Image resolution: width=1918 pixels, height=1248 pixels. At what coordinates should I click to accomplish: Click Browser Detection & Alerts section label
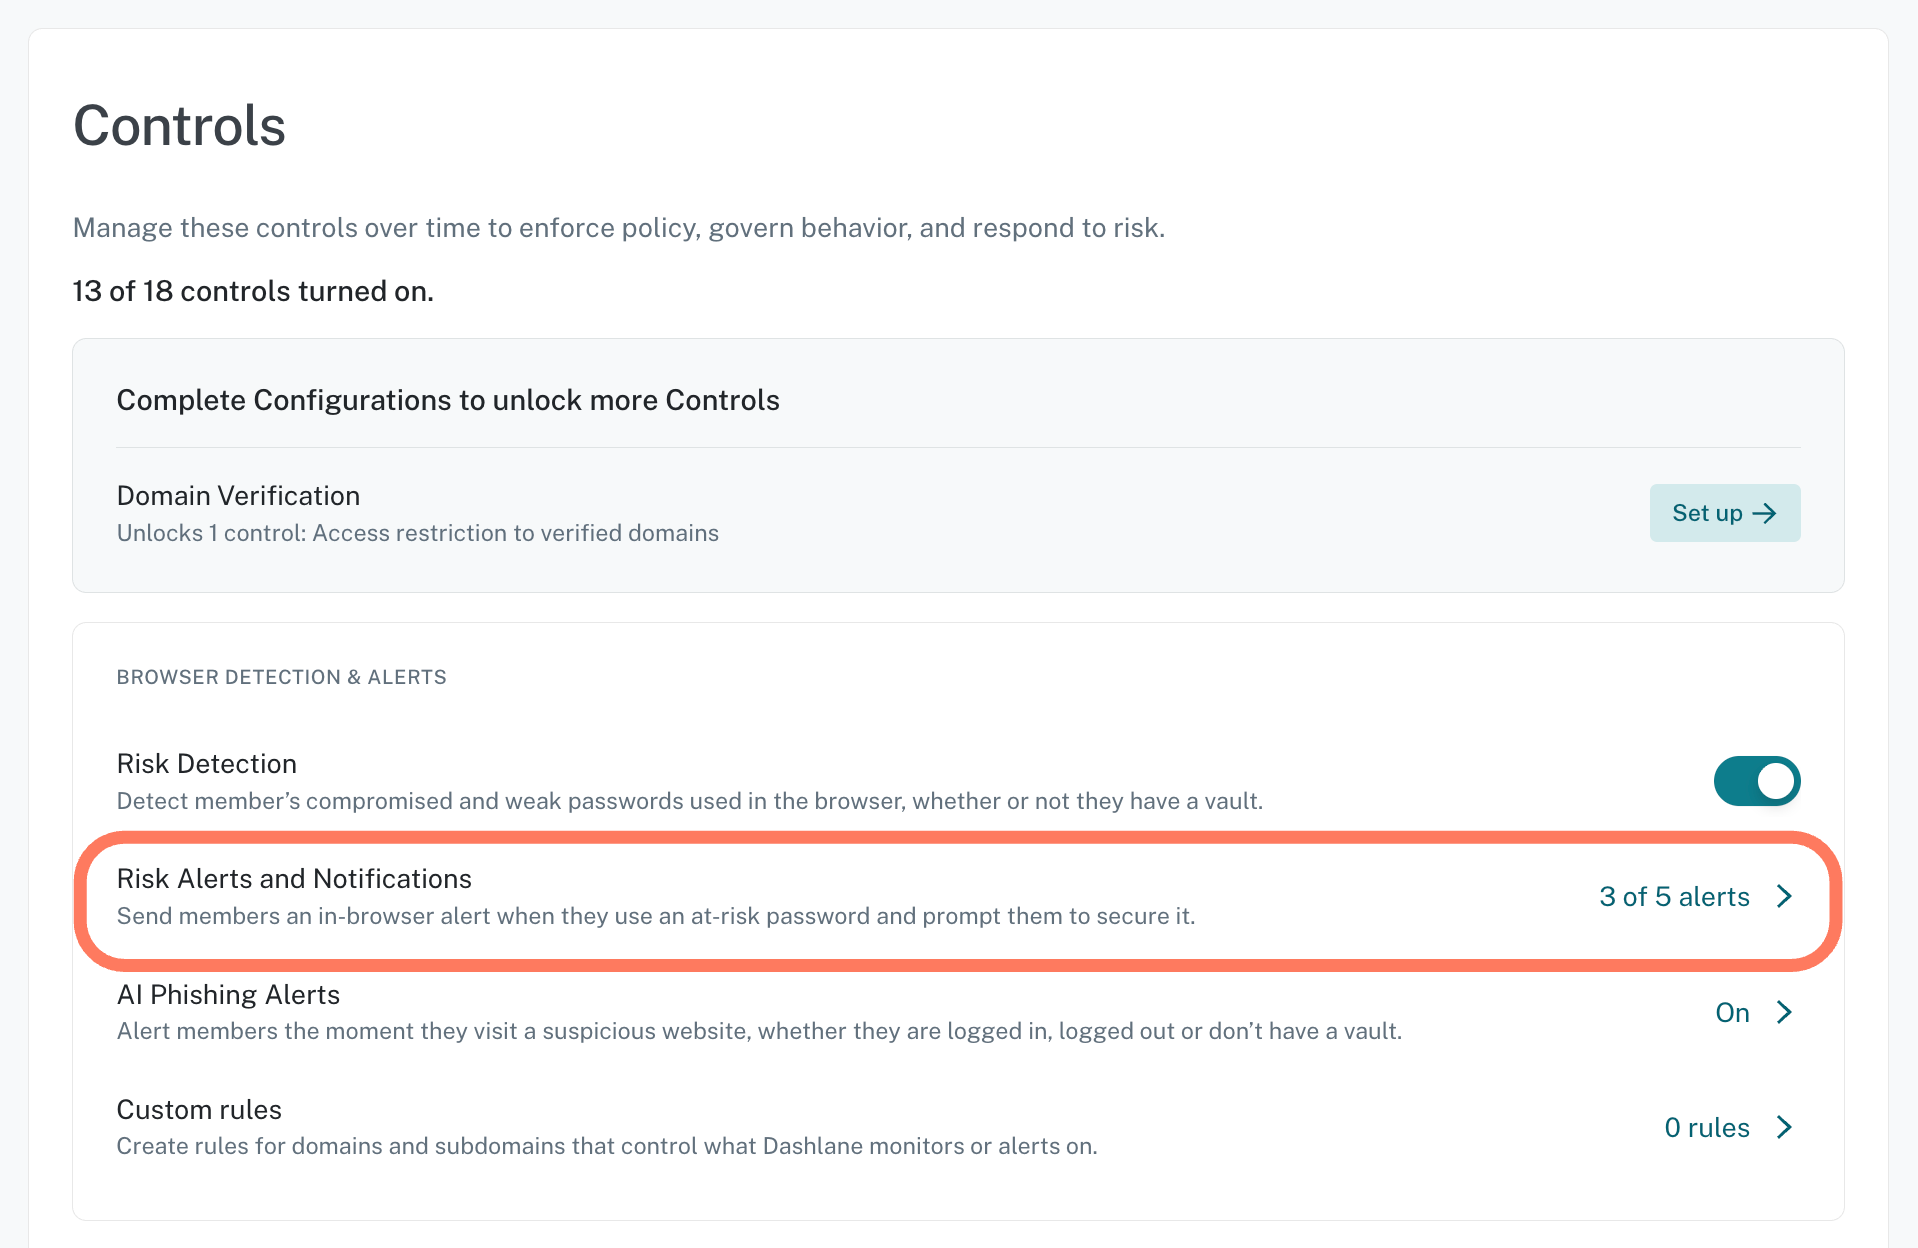282,677
